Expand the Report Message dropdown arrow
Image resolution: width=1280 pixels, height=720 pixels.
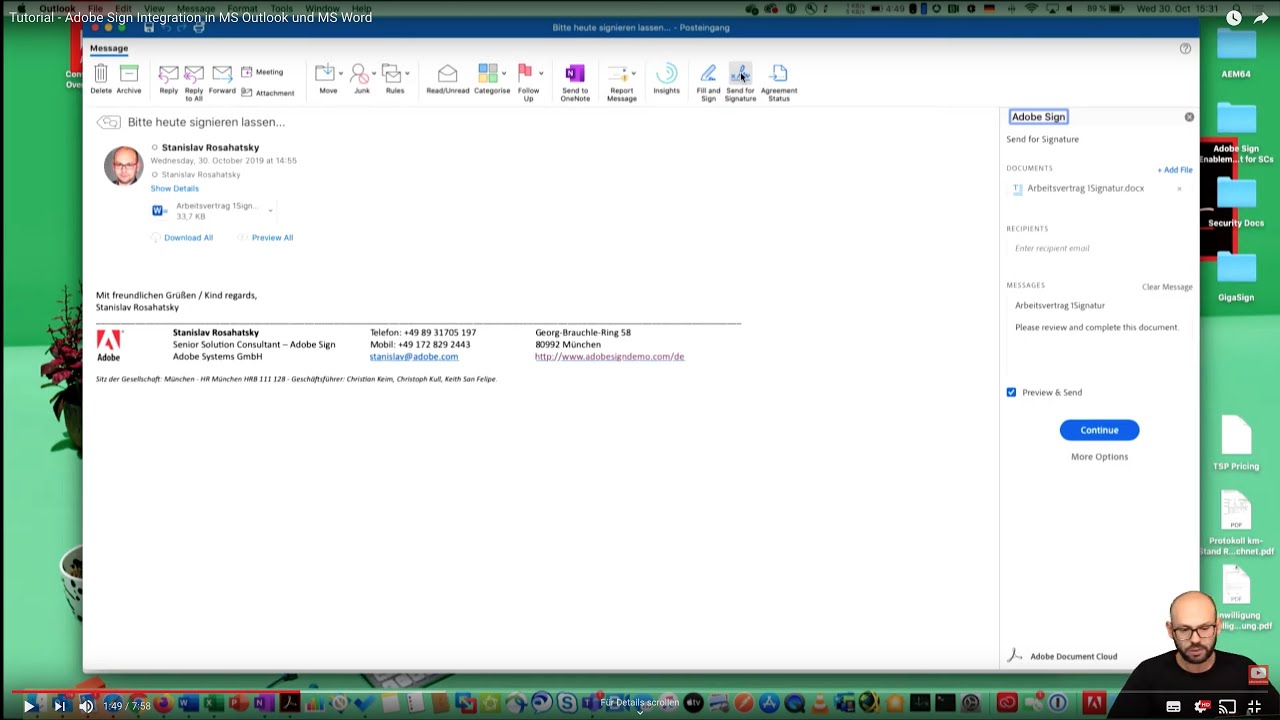pyautogui.click(x=634, y=73)
